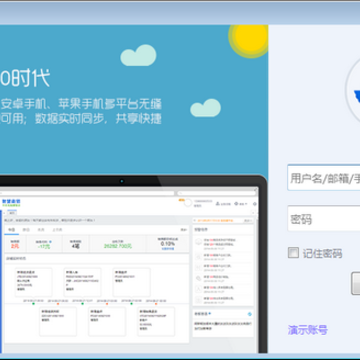Viewport: 360px width, 360px height.
Task: Open the 演示账号 demo account link
Action: click(x=308, y=330)
